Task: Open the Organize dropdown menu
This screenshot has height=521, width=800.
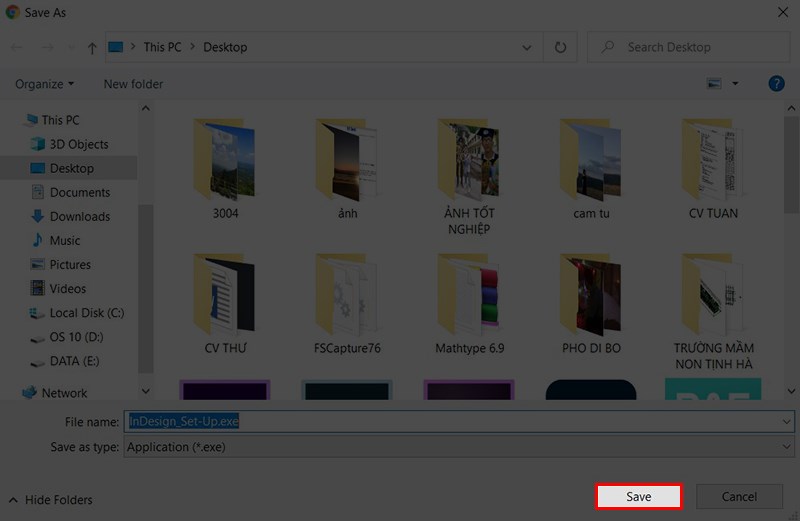Action: click(44, 84)
